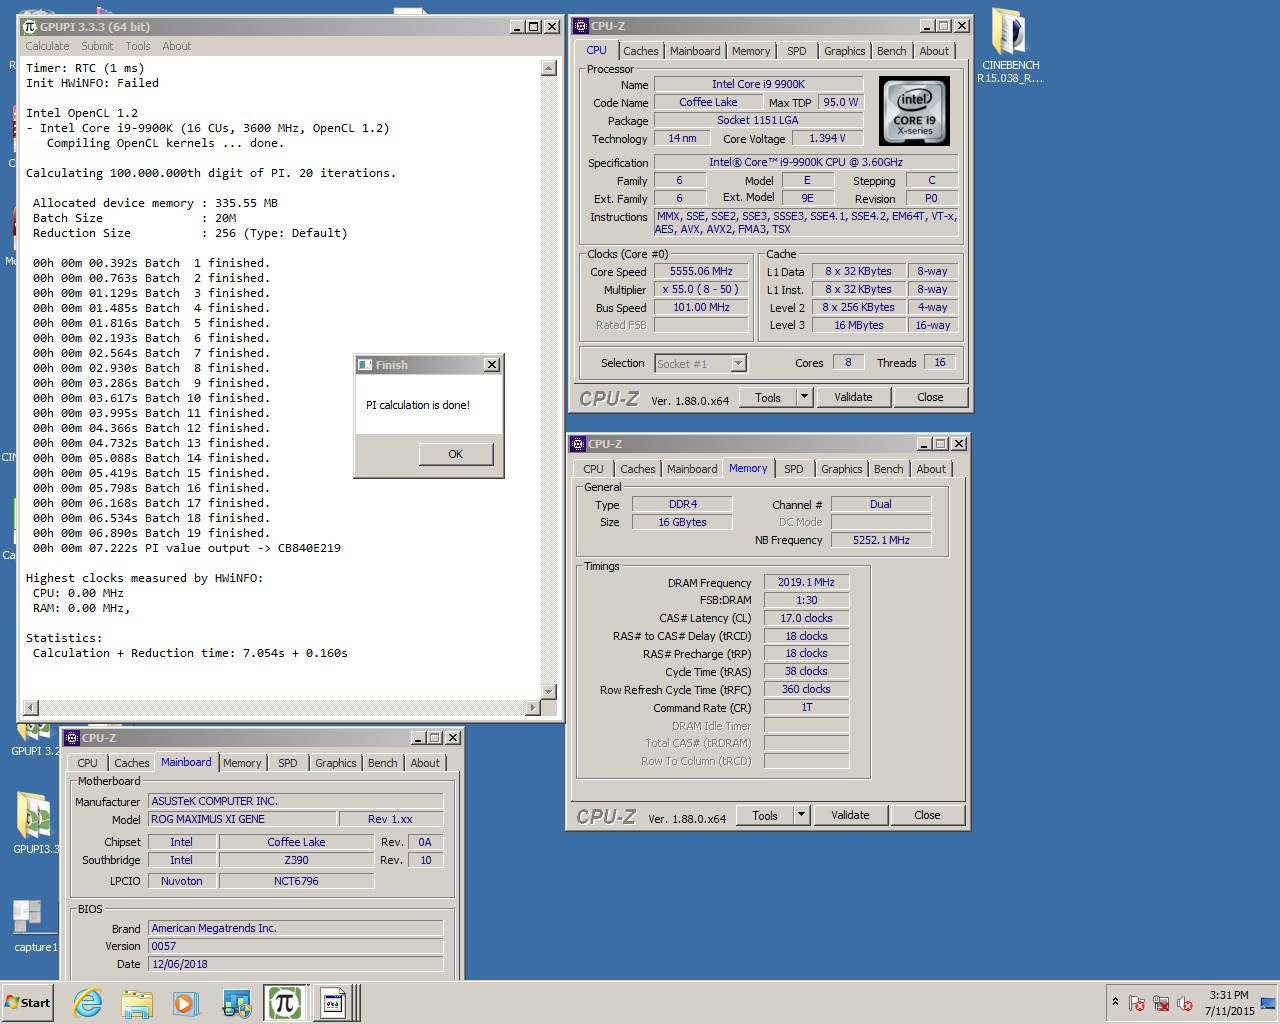
Task: Click the motherboard model ROG MAXIMUS XI GENE
Action: (x=242, y=819)
